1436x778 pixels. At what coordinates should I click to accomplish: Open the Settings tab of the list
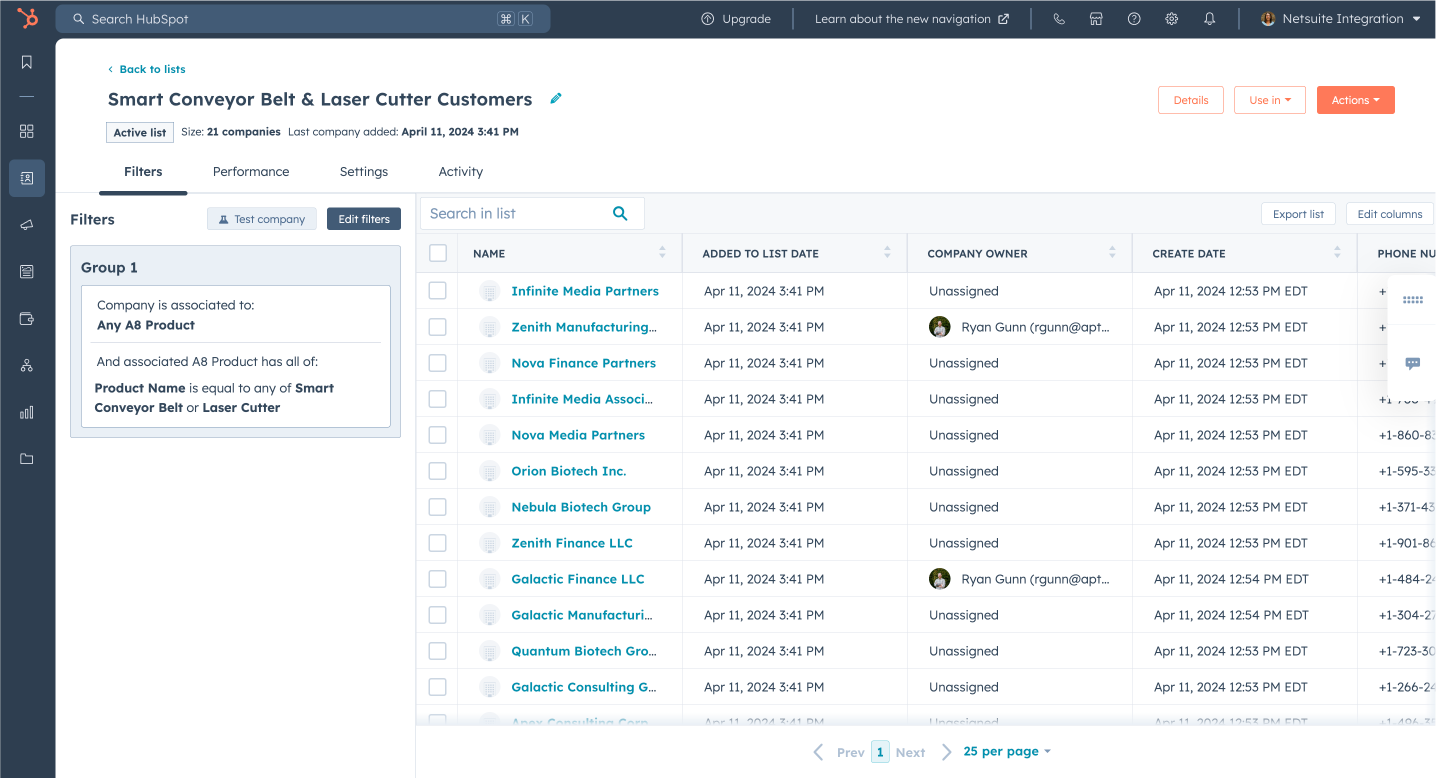click(x=364, y=172)
